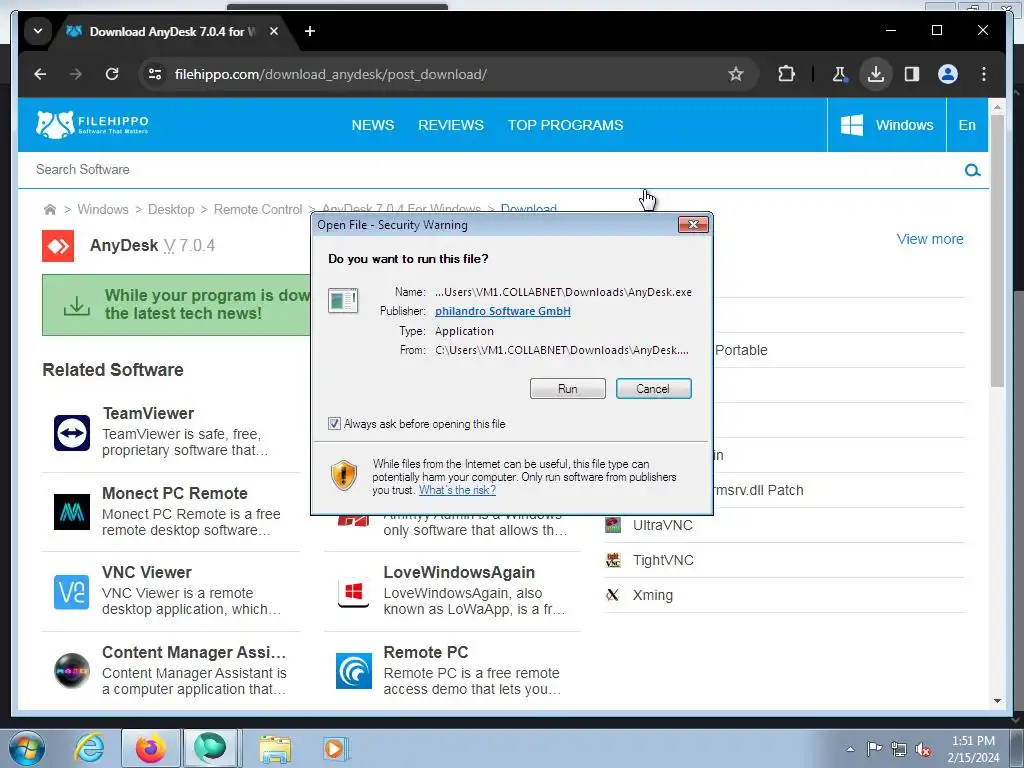
Task: Open the What's the risk? link
Action: (x=457, y=490)
